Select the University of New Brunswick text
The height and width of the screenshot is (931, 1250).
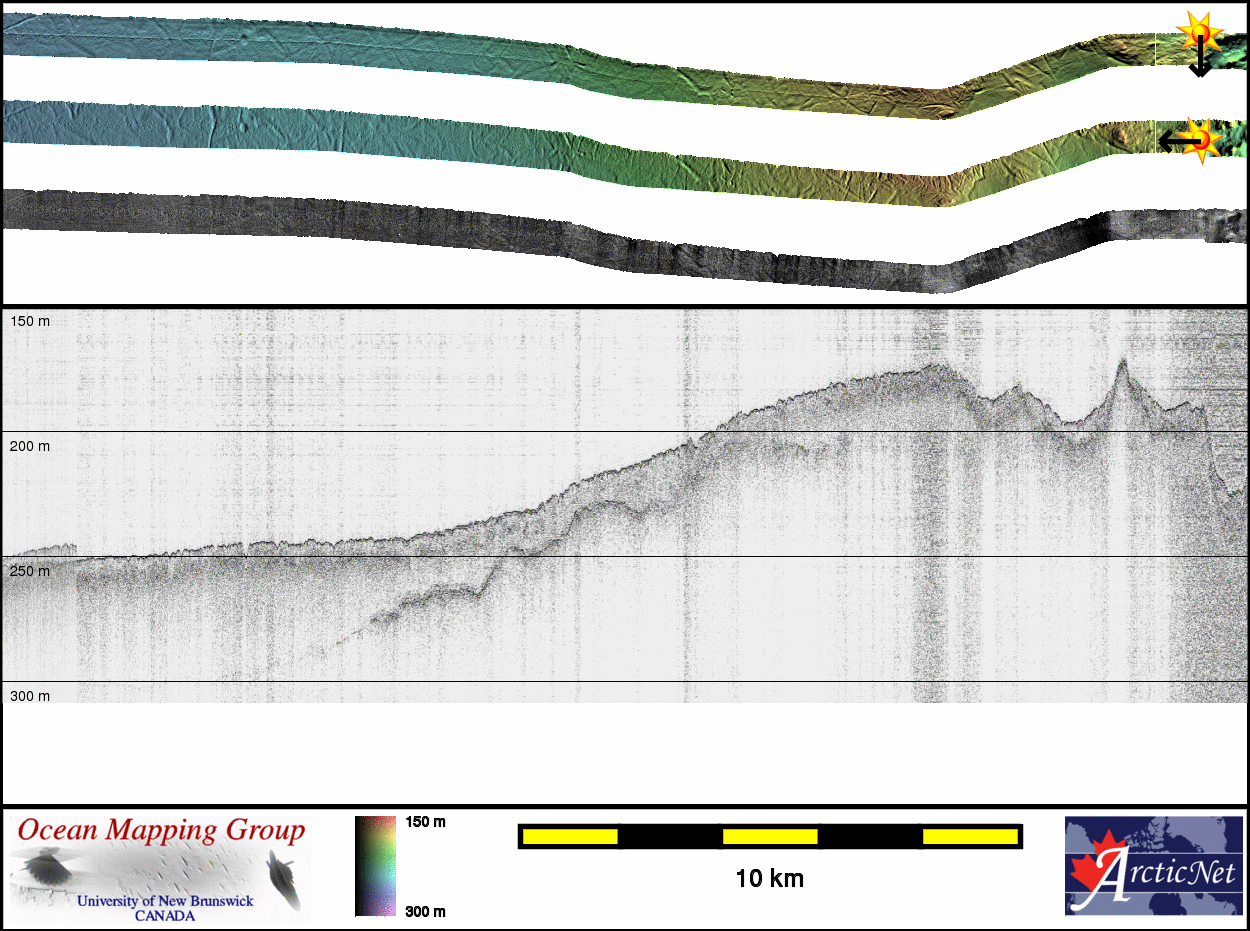[x=165, y=901]
